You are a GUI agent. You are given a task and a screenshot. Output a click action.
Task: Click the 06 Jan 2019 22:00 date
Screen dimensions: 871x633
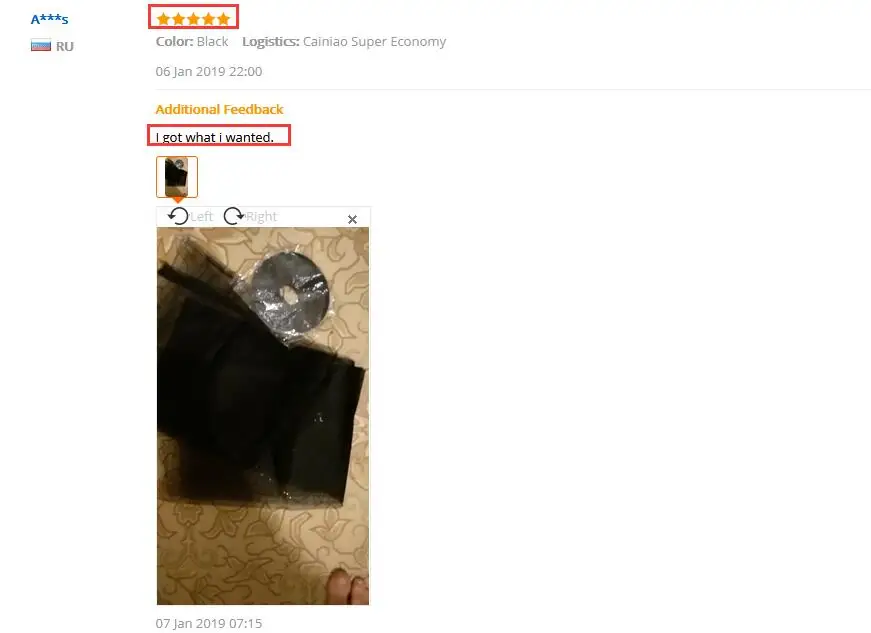coord(209,72)
